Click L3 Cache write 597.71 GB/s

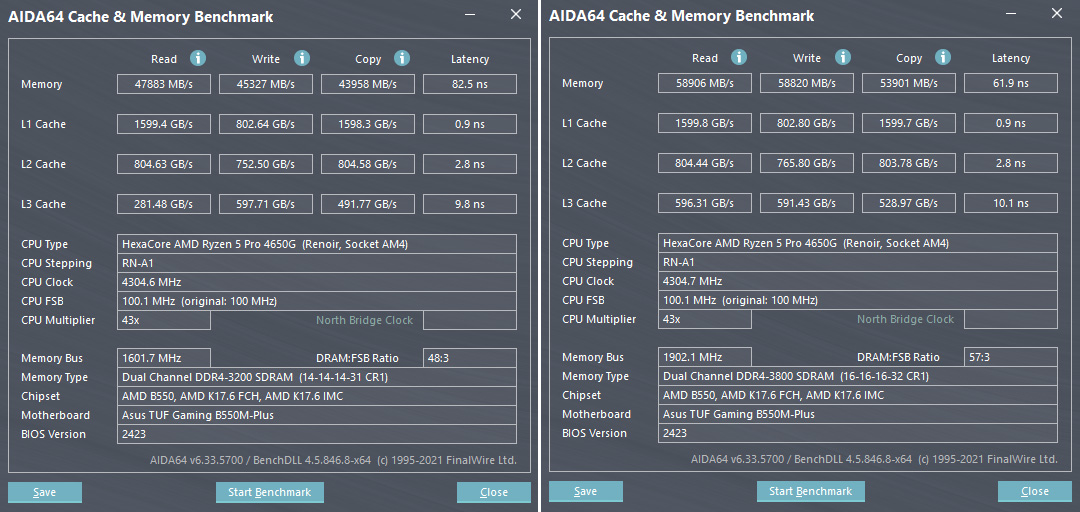(x=266, y=204)
